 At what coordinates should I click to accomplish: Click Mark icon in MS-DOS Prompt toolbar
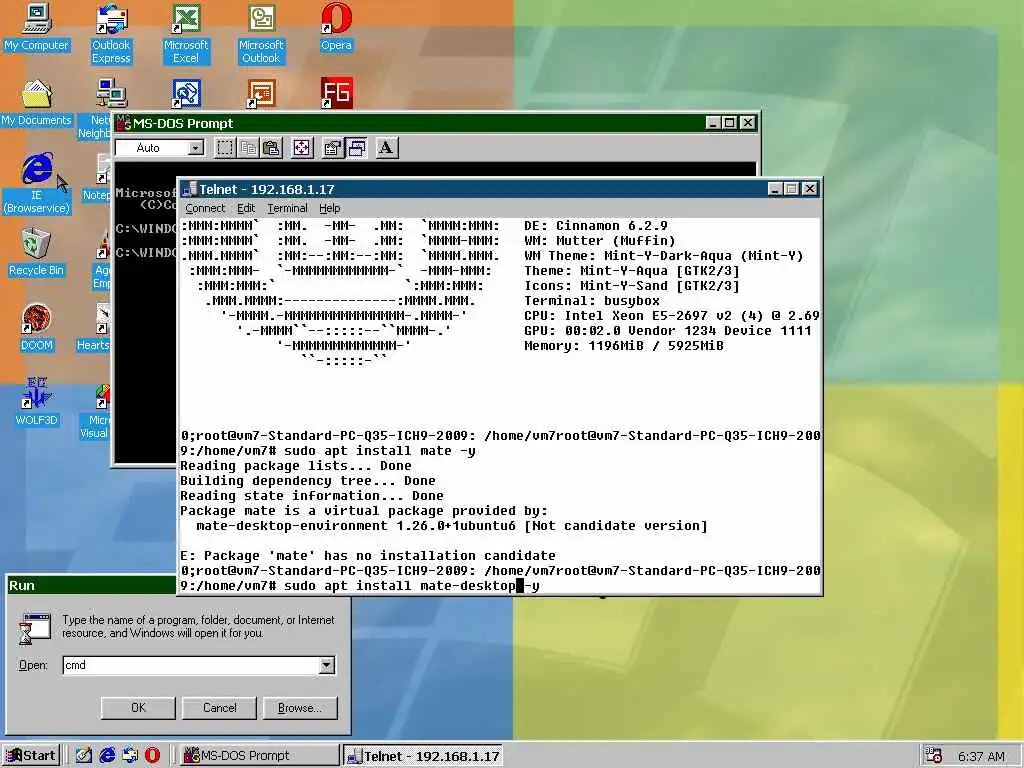[225, 148]
